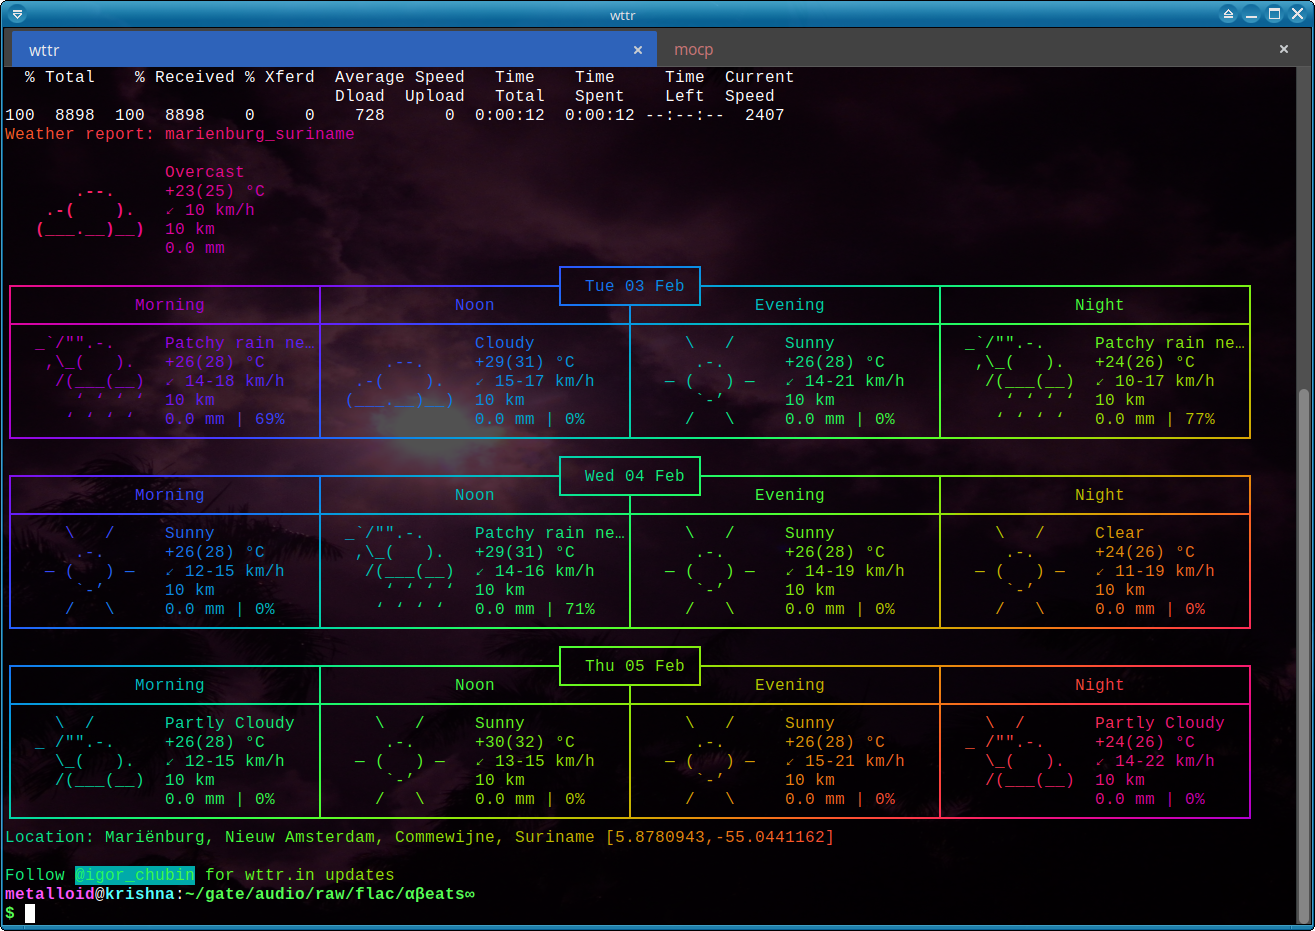This screenshot has height=931, width=1315.
Task: Switch to the mocp tab
Action: pos(693,49)
